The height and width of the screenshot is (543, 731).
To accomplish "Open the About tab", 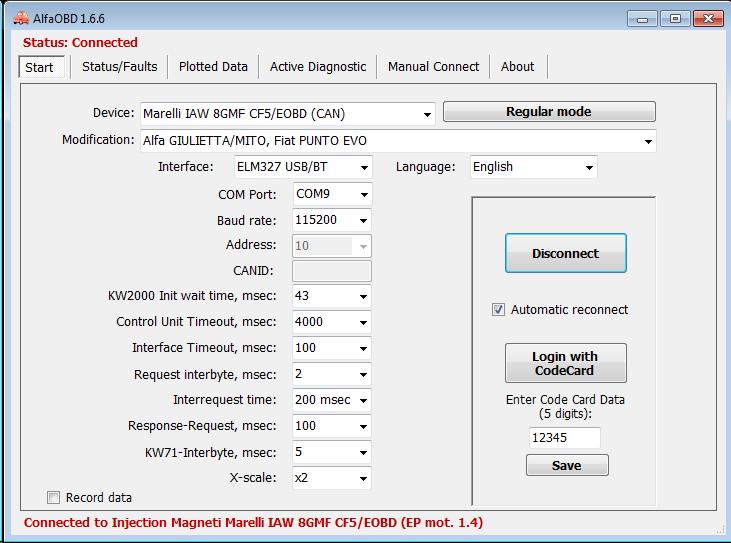I will (x=517, y=67).
